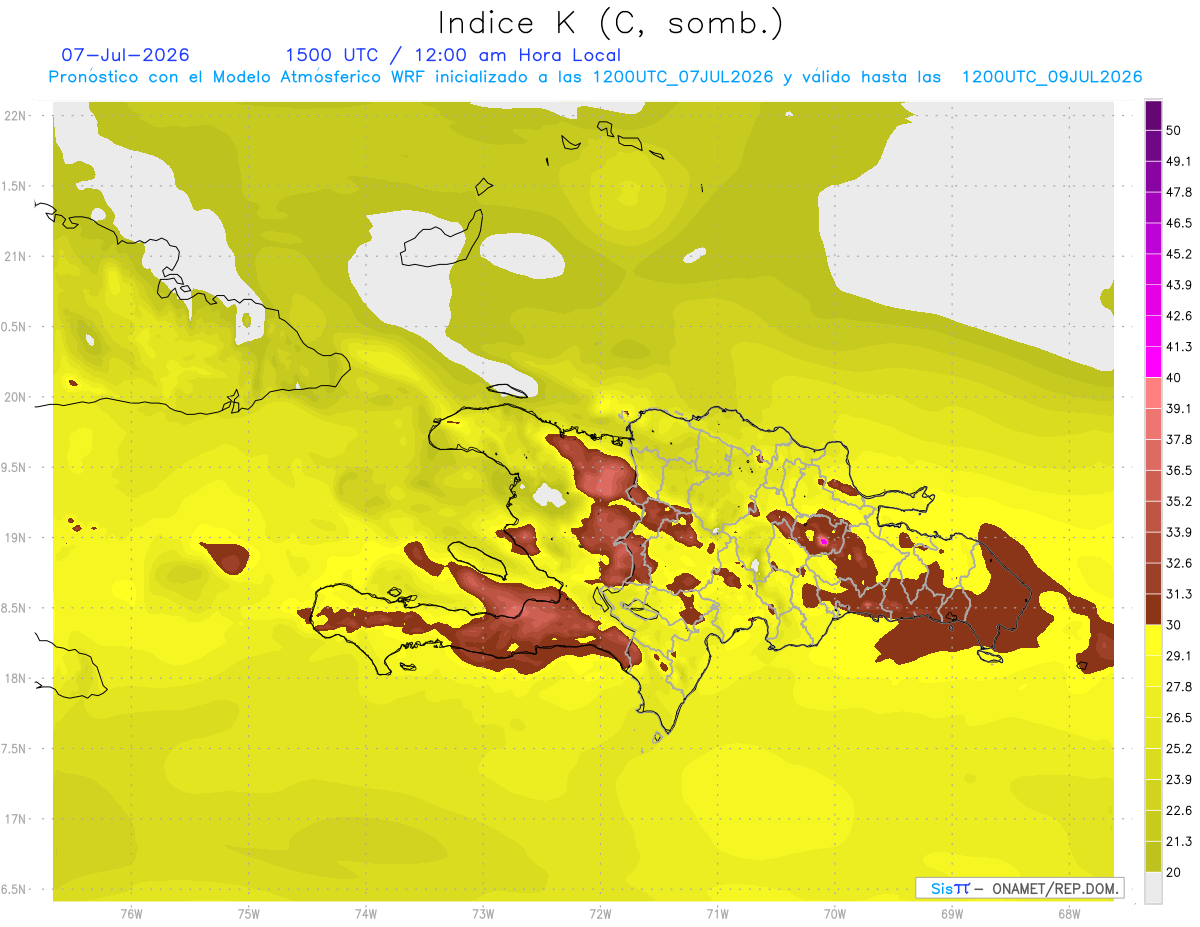Click the color bar value 49.1
Viewport: 1200px width, 927px height.
tap(1179, 161)
